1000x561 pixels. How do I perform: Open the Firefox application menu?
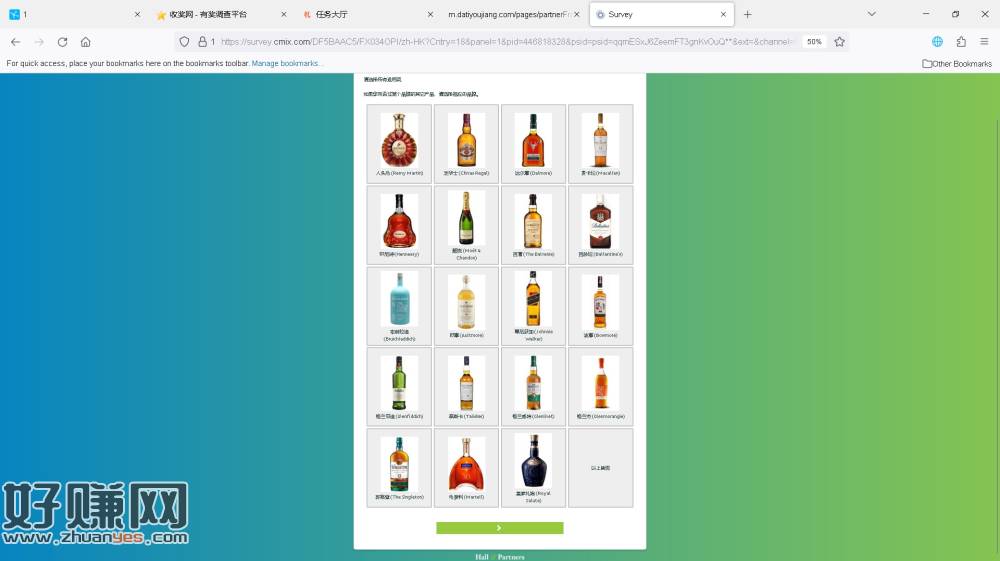click(985, 42)
